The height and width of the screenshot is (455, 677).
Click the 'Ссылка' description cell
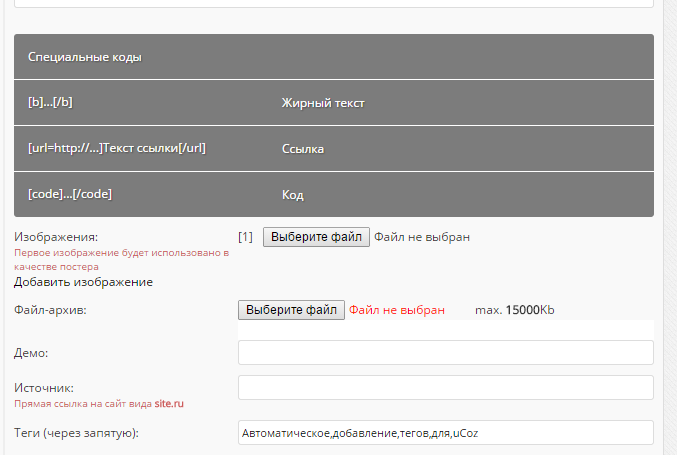[303, 149]
